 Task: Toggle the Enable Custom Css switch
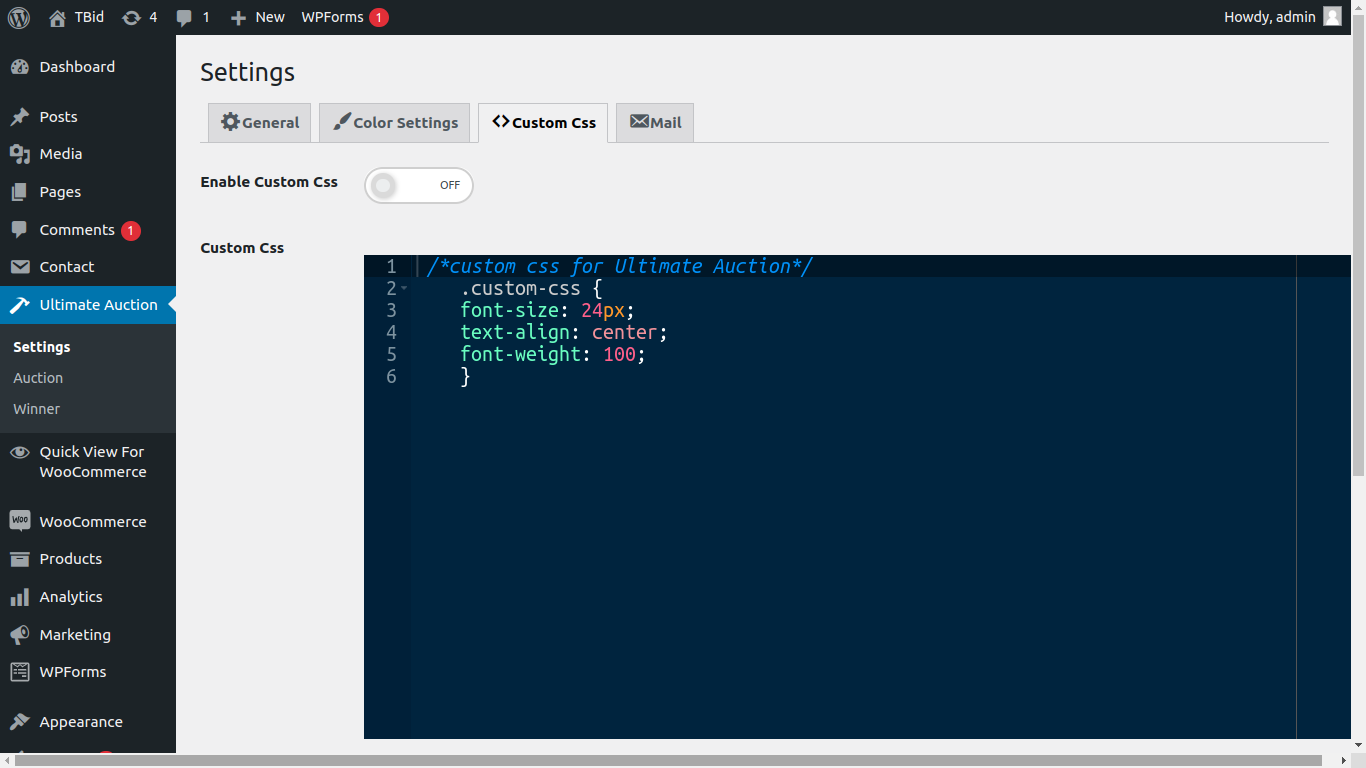point(418,185)
